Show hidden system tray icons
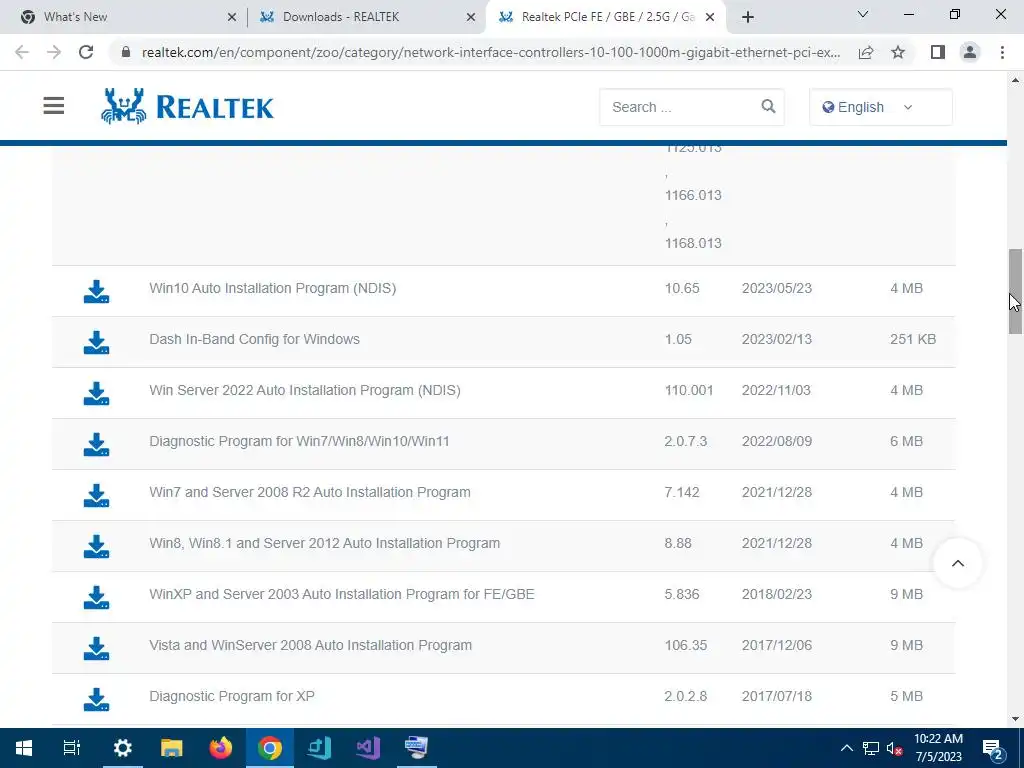Viewport: 1024px width, 768px height. point(846,748)
